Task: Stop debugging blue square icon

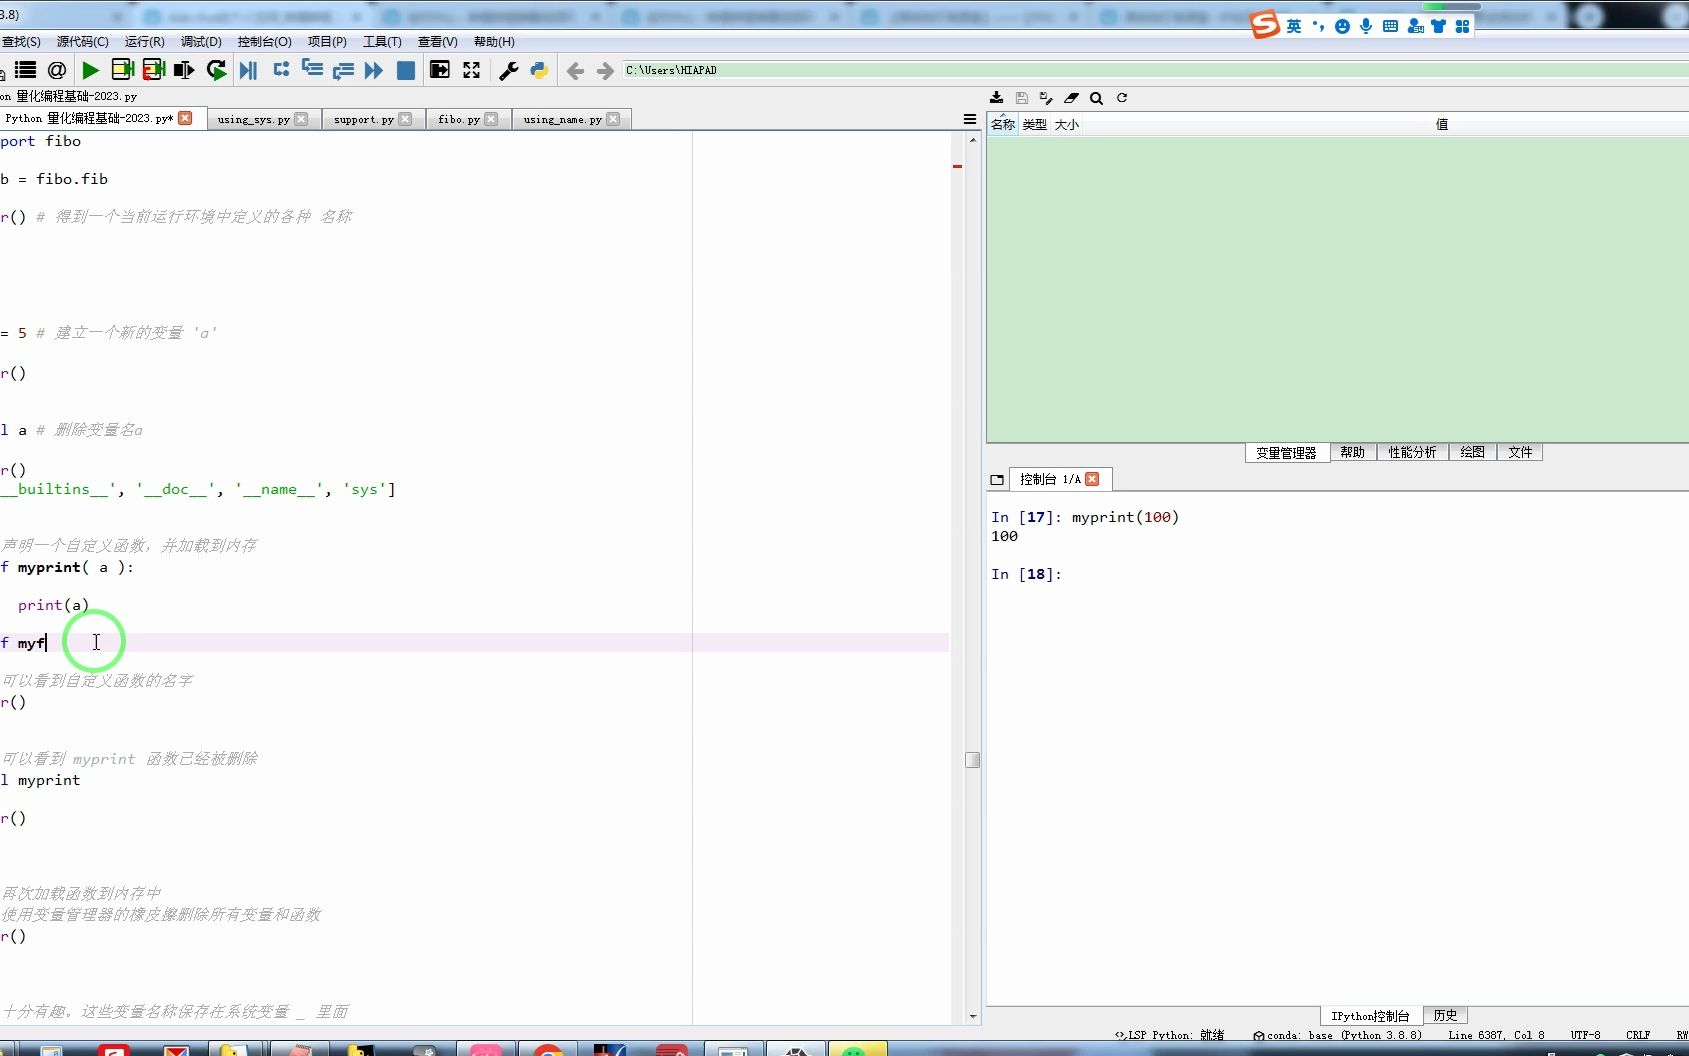Action: tap(405, 70)
